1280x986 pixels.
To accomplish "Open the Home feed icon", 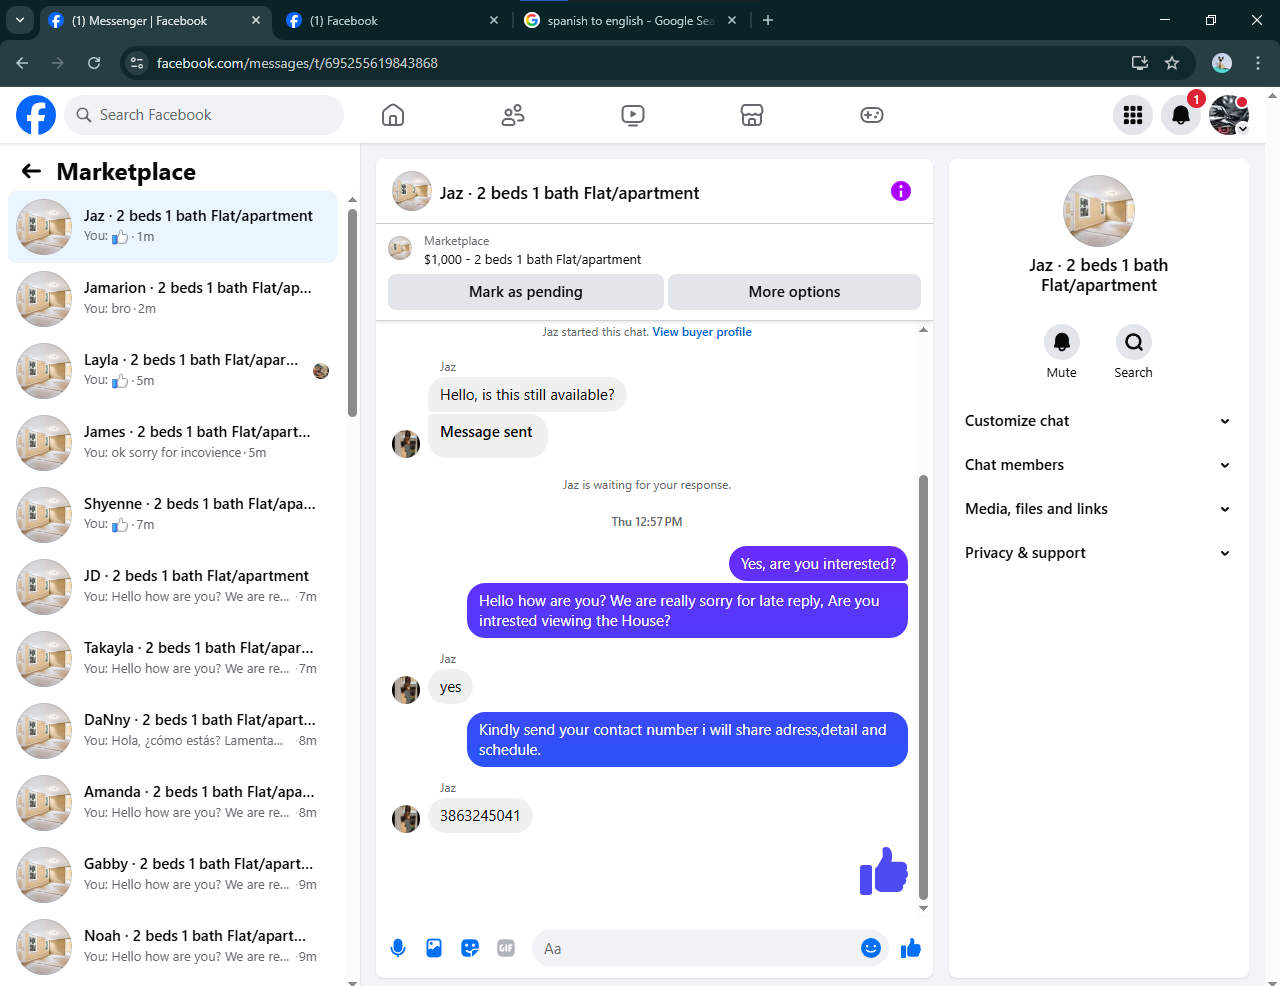I will point(393,115).
